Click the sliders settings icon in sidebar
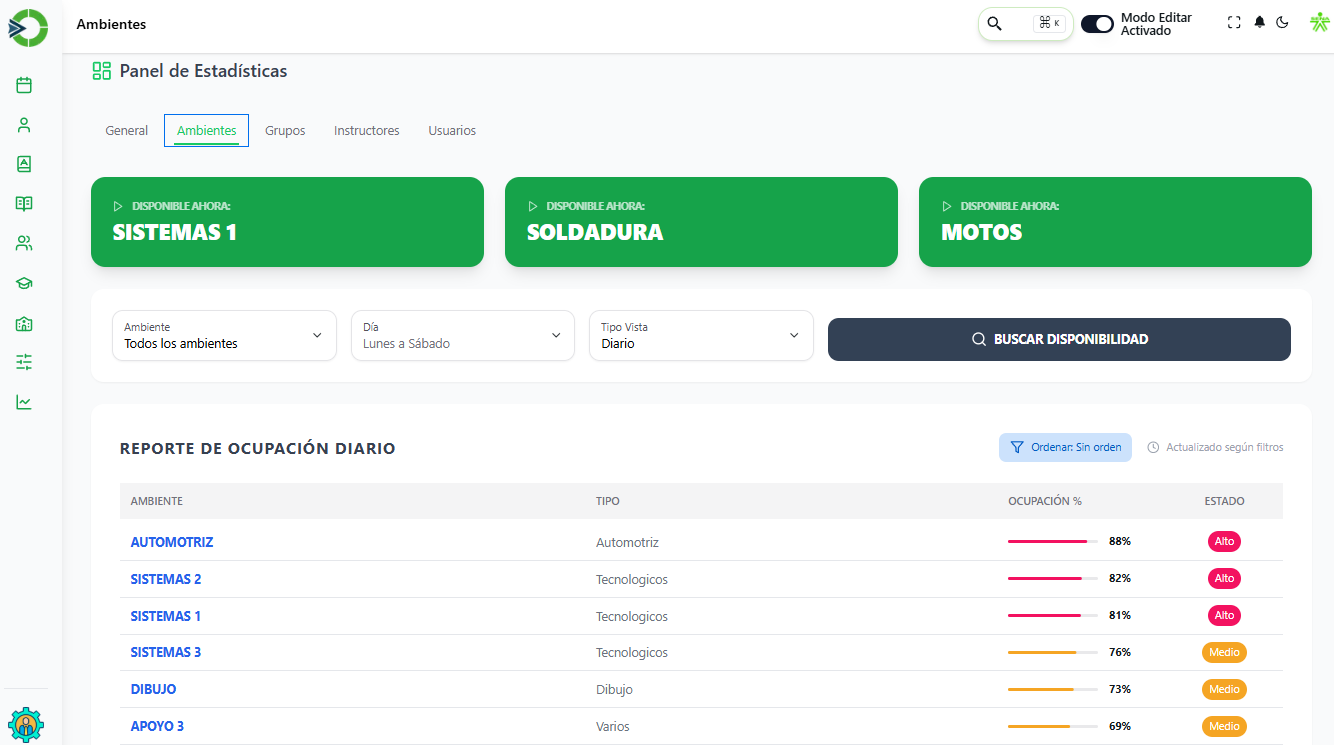The image size is (1334, 745). pyautogui.click(x=24, y=362)
